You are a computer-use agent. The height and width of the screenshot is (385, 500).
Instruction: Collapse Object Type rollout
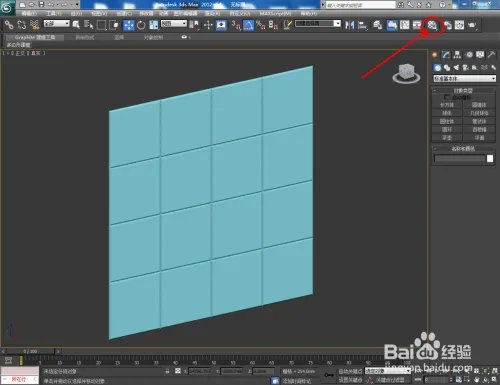point(464,90)
